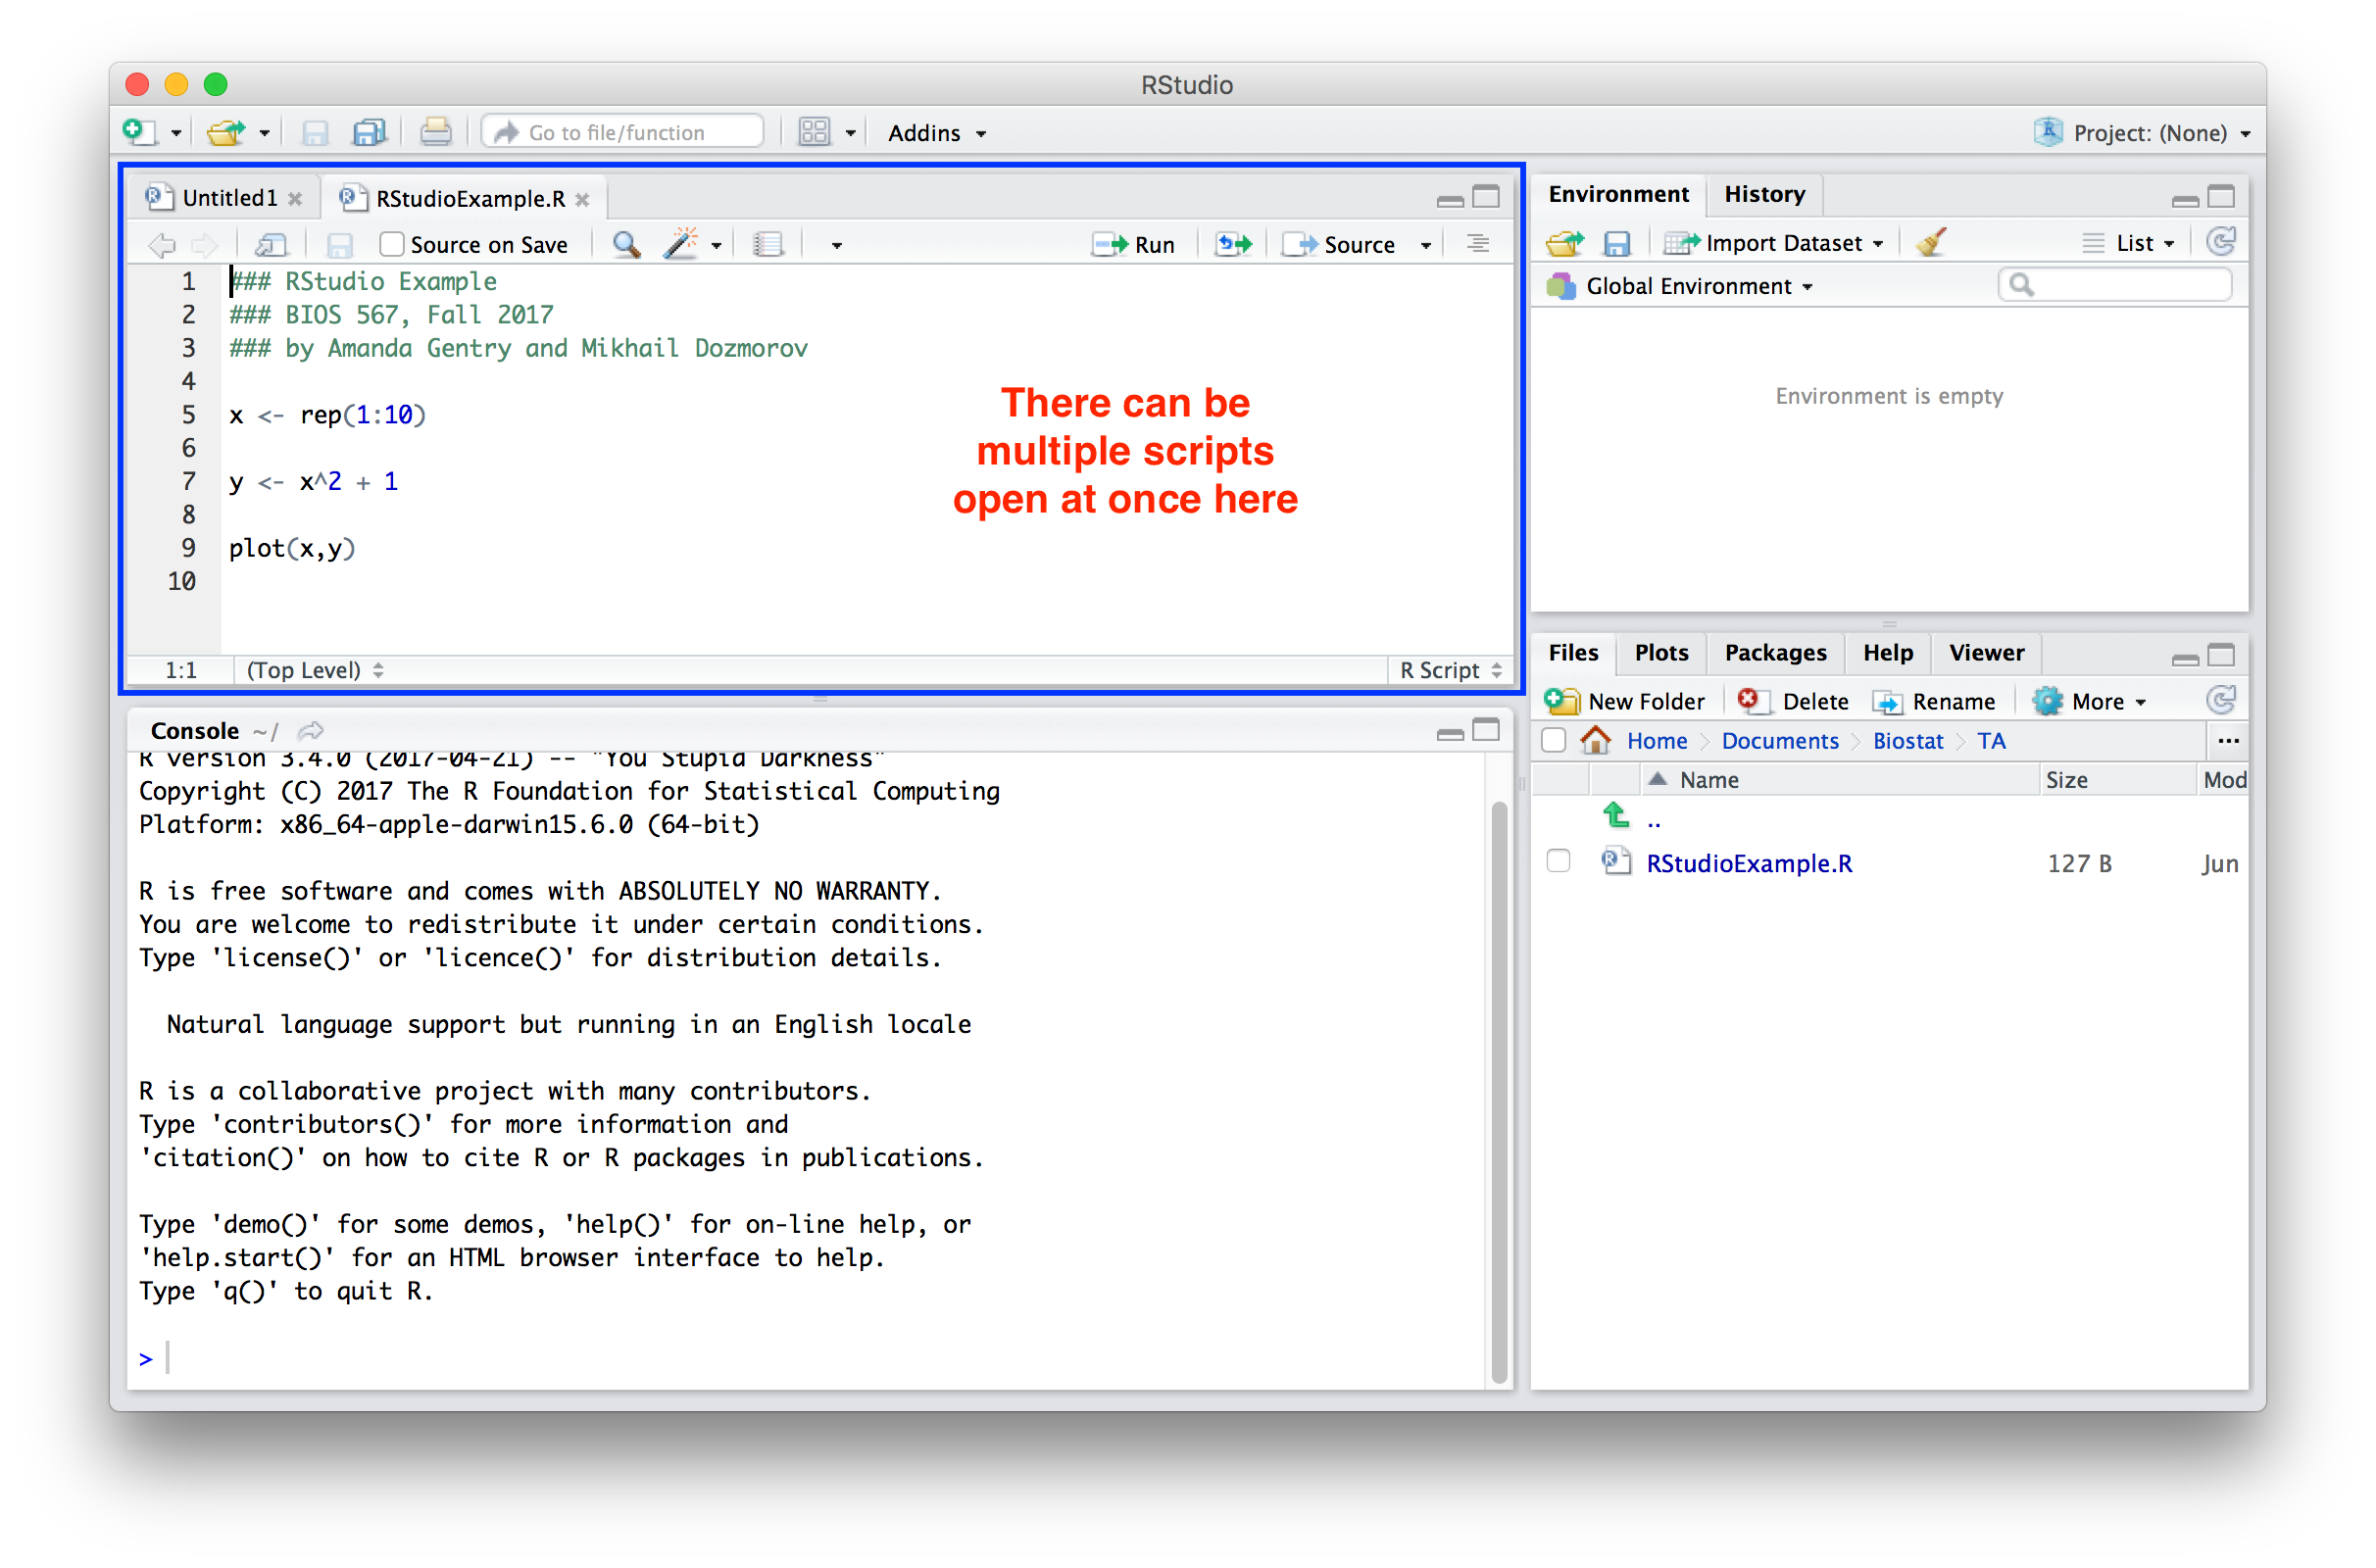Open the magic wand code tools

pos(682,245)
